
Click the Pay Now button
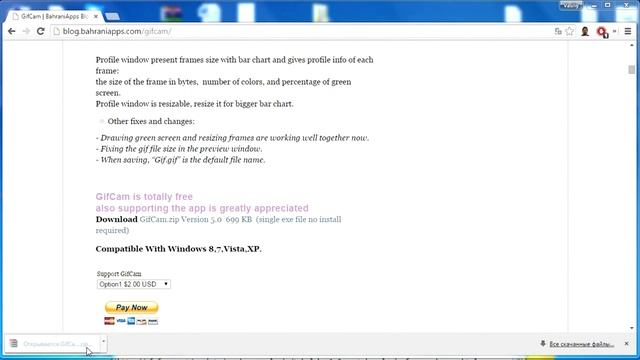pyautogui.click(x=131, y=307)
